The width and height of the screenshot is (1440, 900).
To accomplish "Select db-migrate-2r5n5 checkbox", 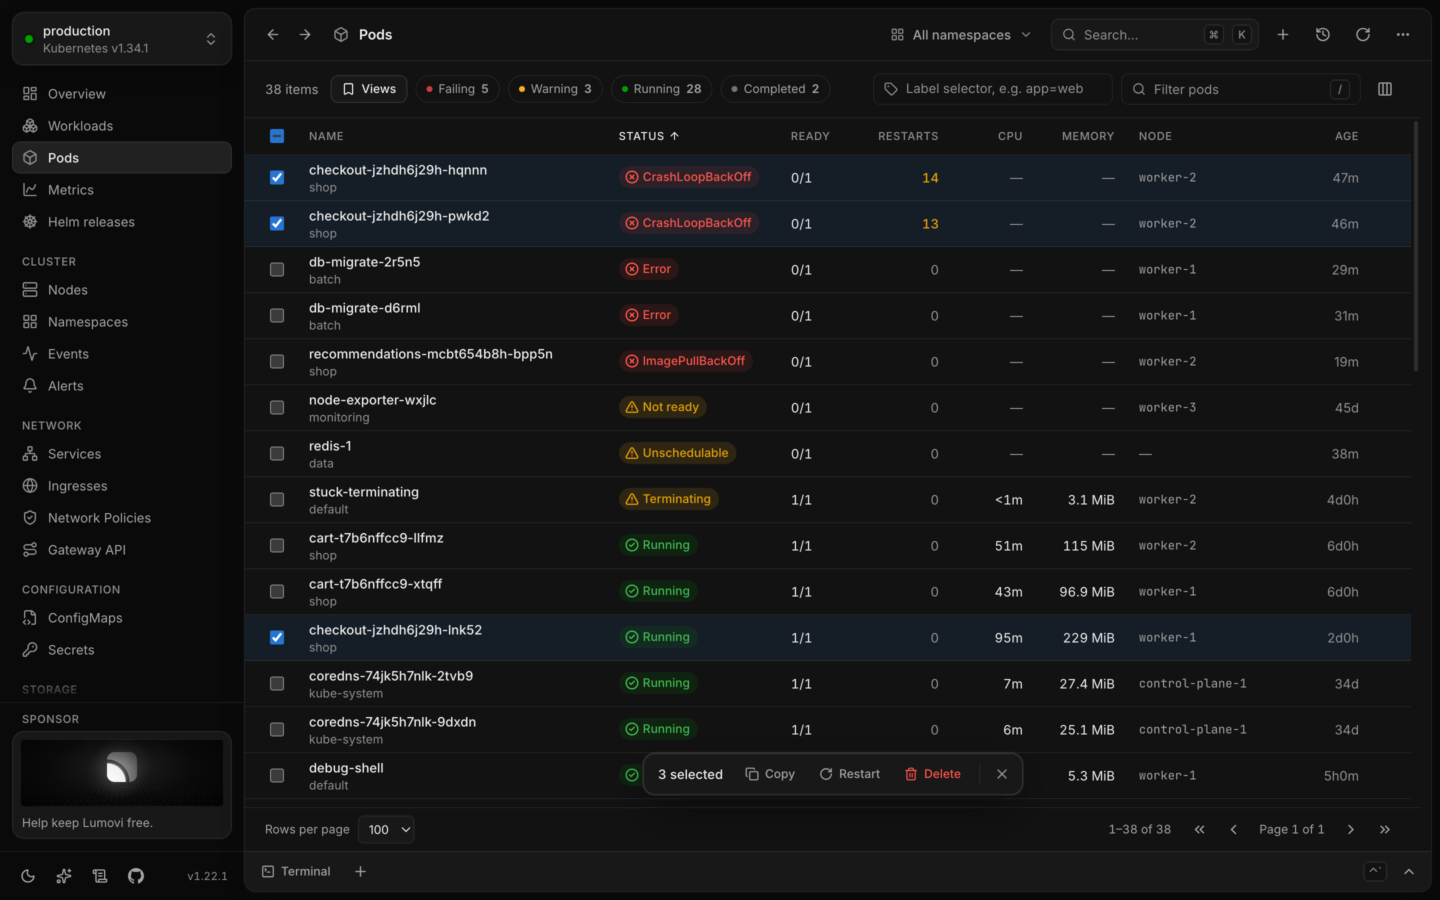I will pos(277,270).
